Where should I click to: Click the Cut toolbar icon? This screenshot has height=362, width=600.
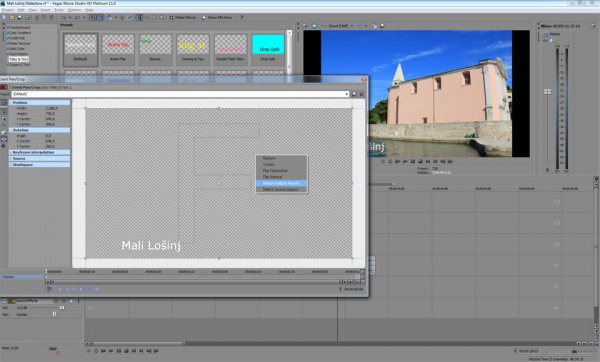click(x=37, y=18)
